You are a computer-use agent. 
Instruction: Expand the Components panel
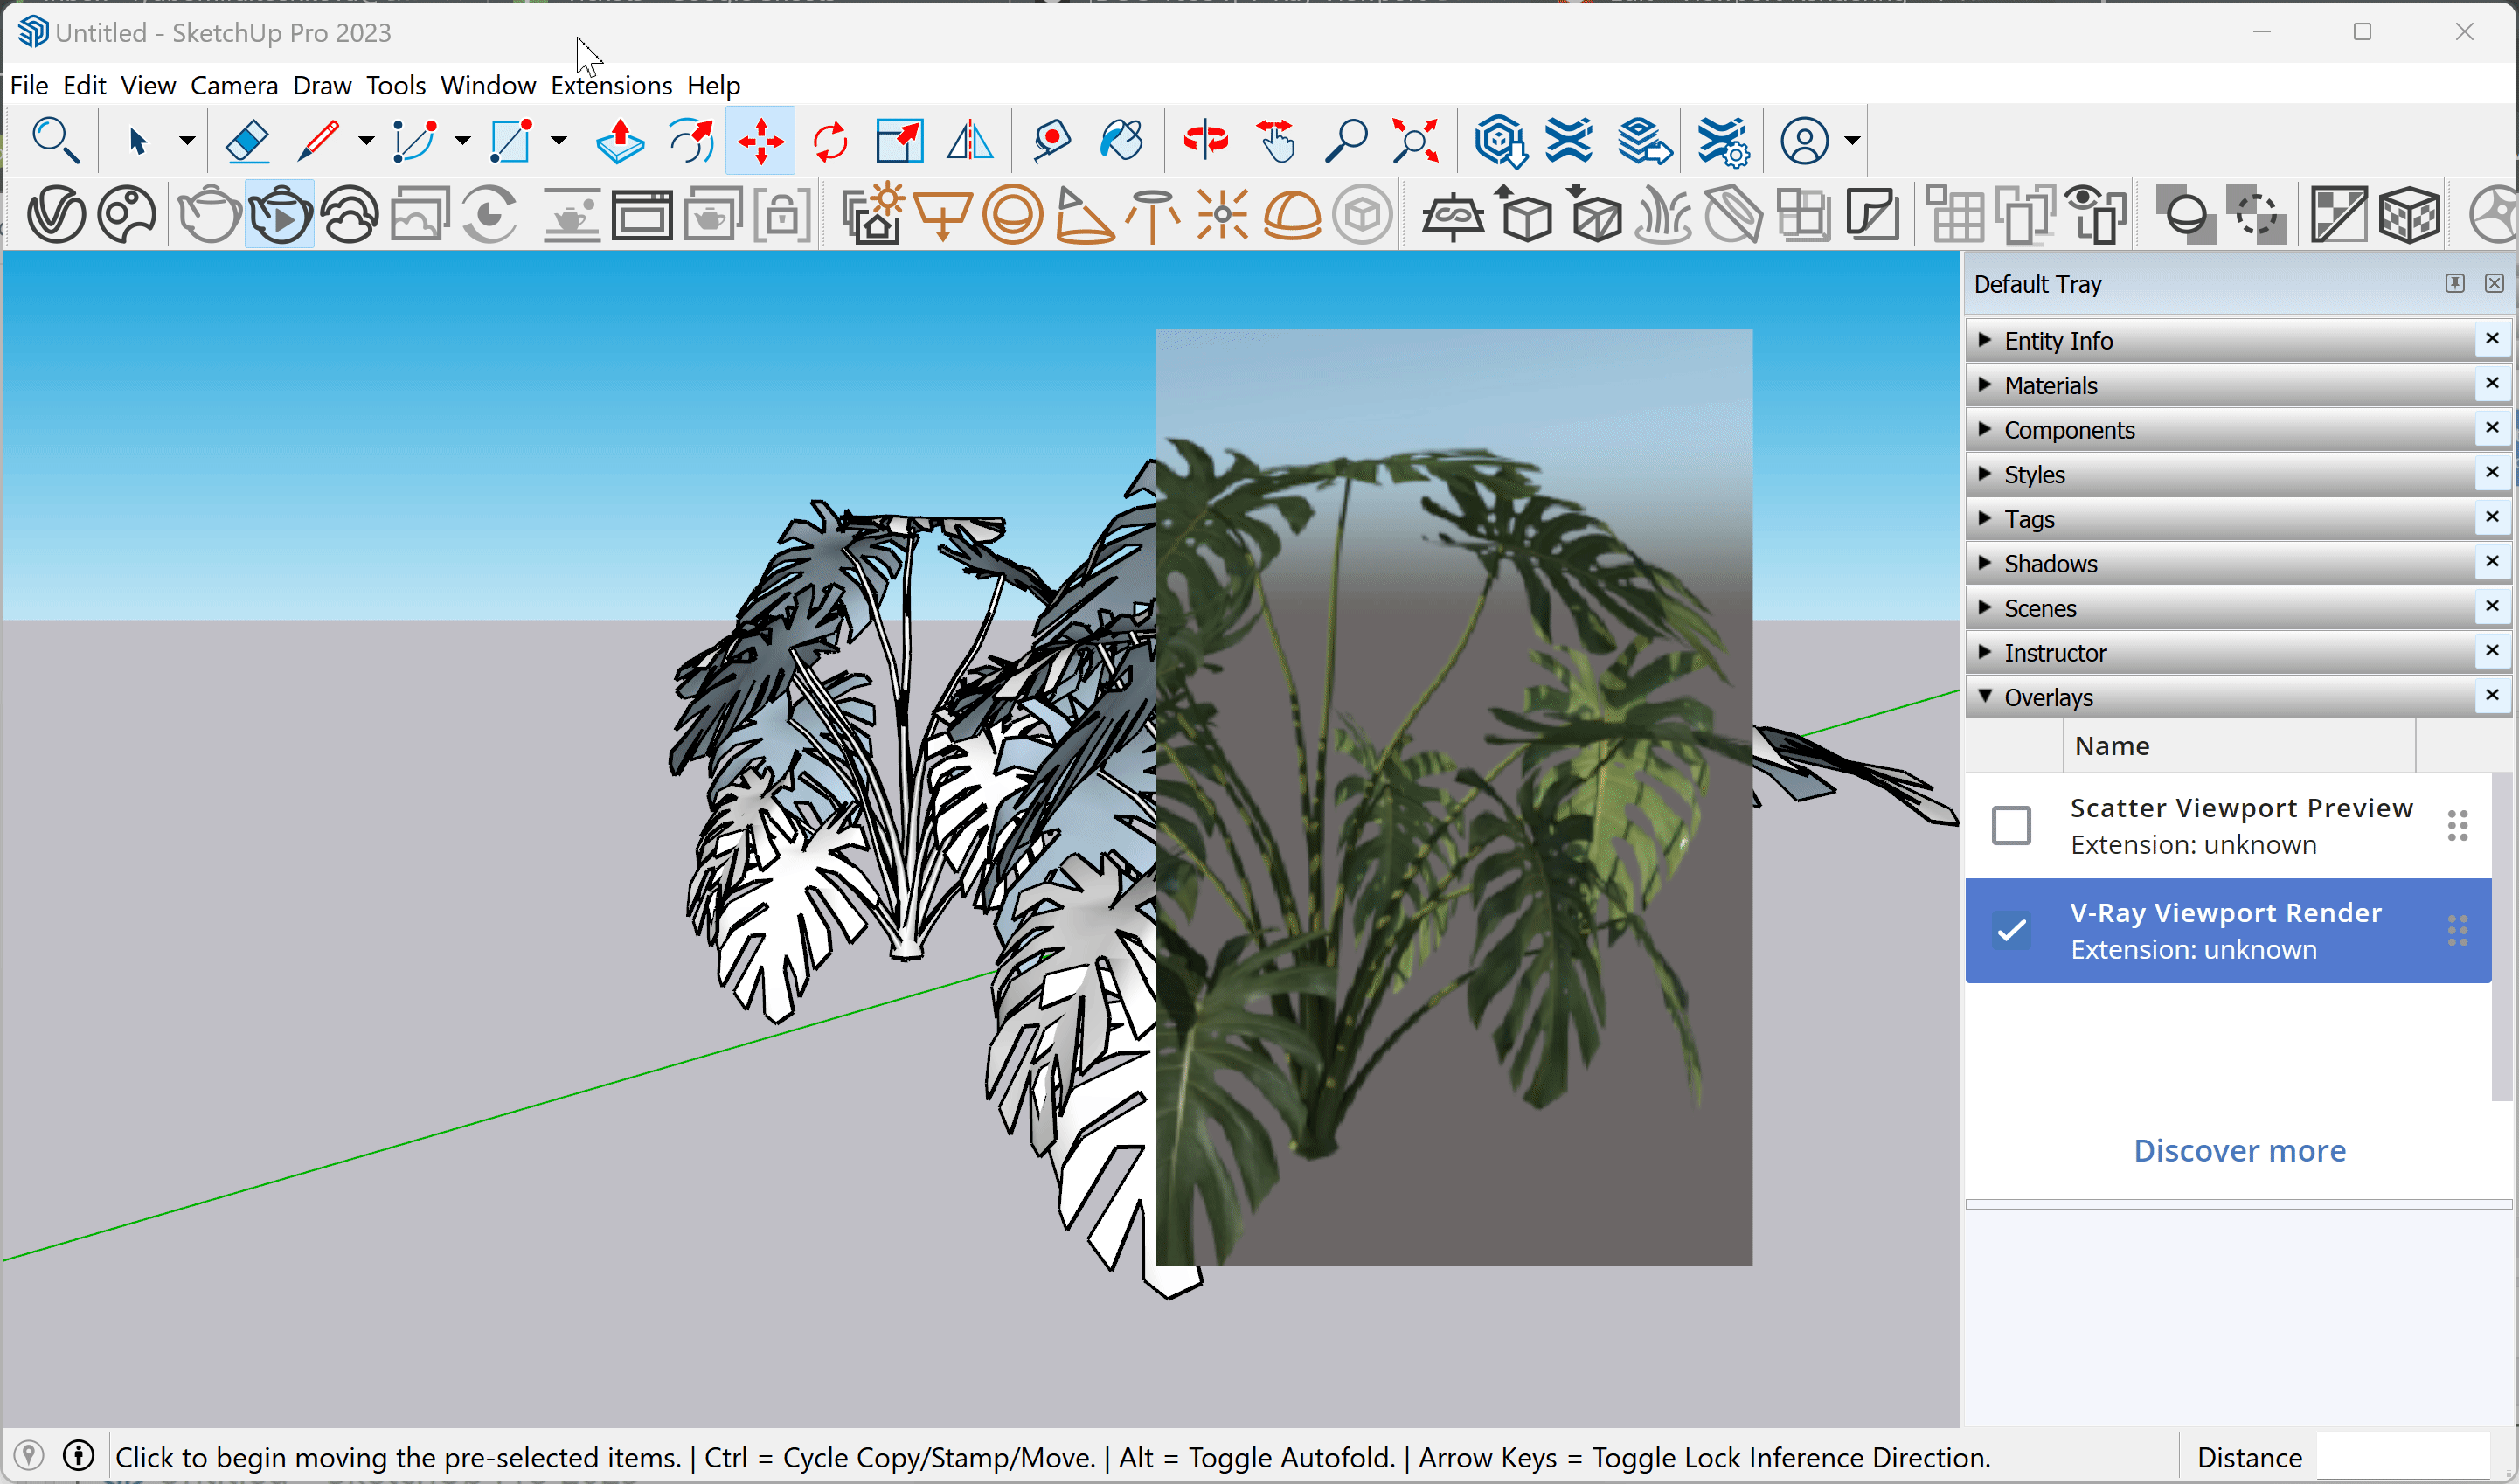coord(2222,430)
